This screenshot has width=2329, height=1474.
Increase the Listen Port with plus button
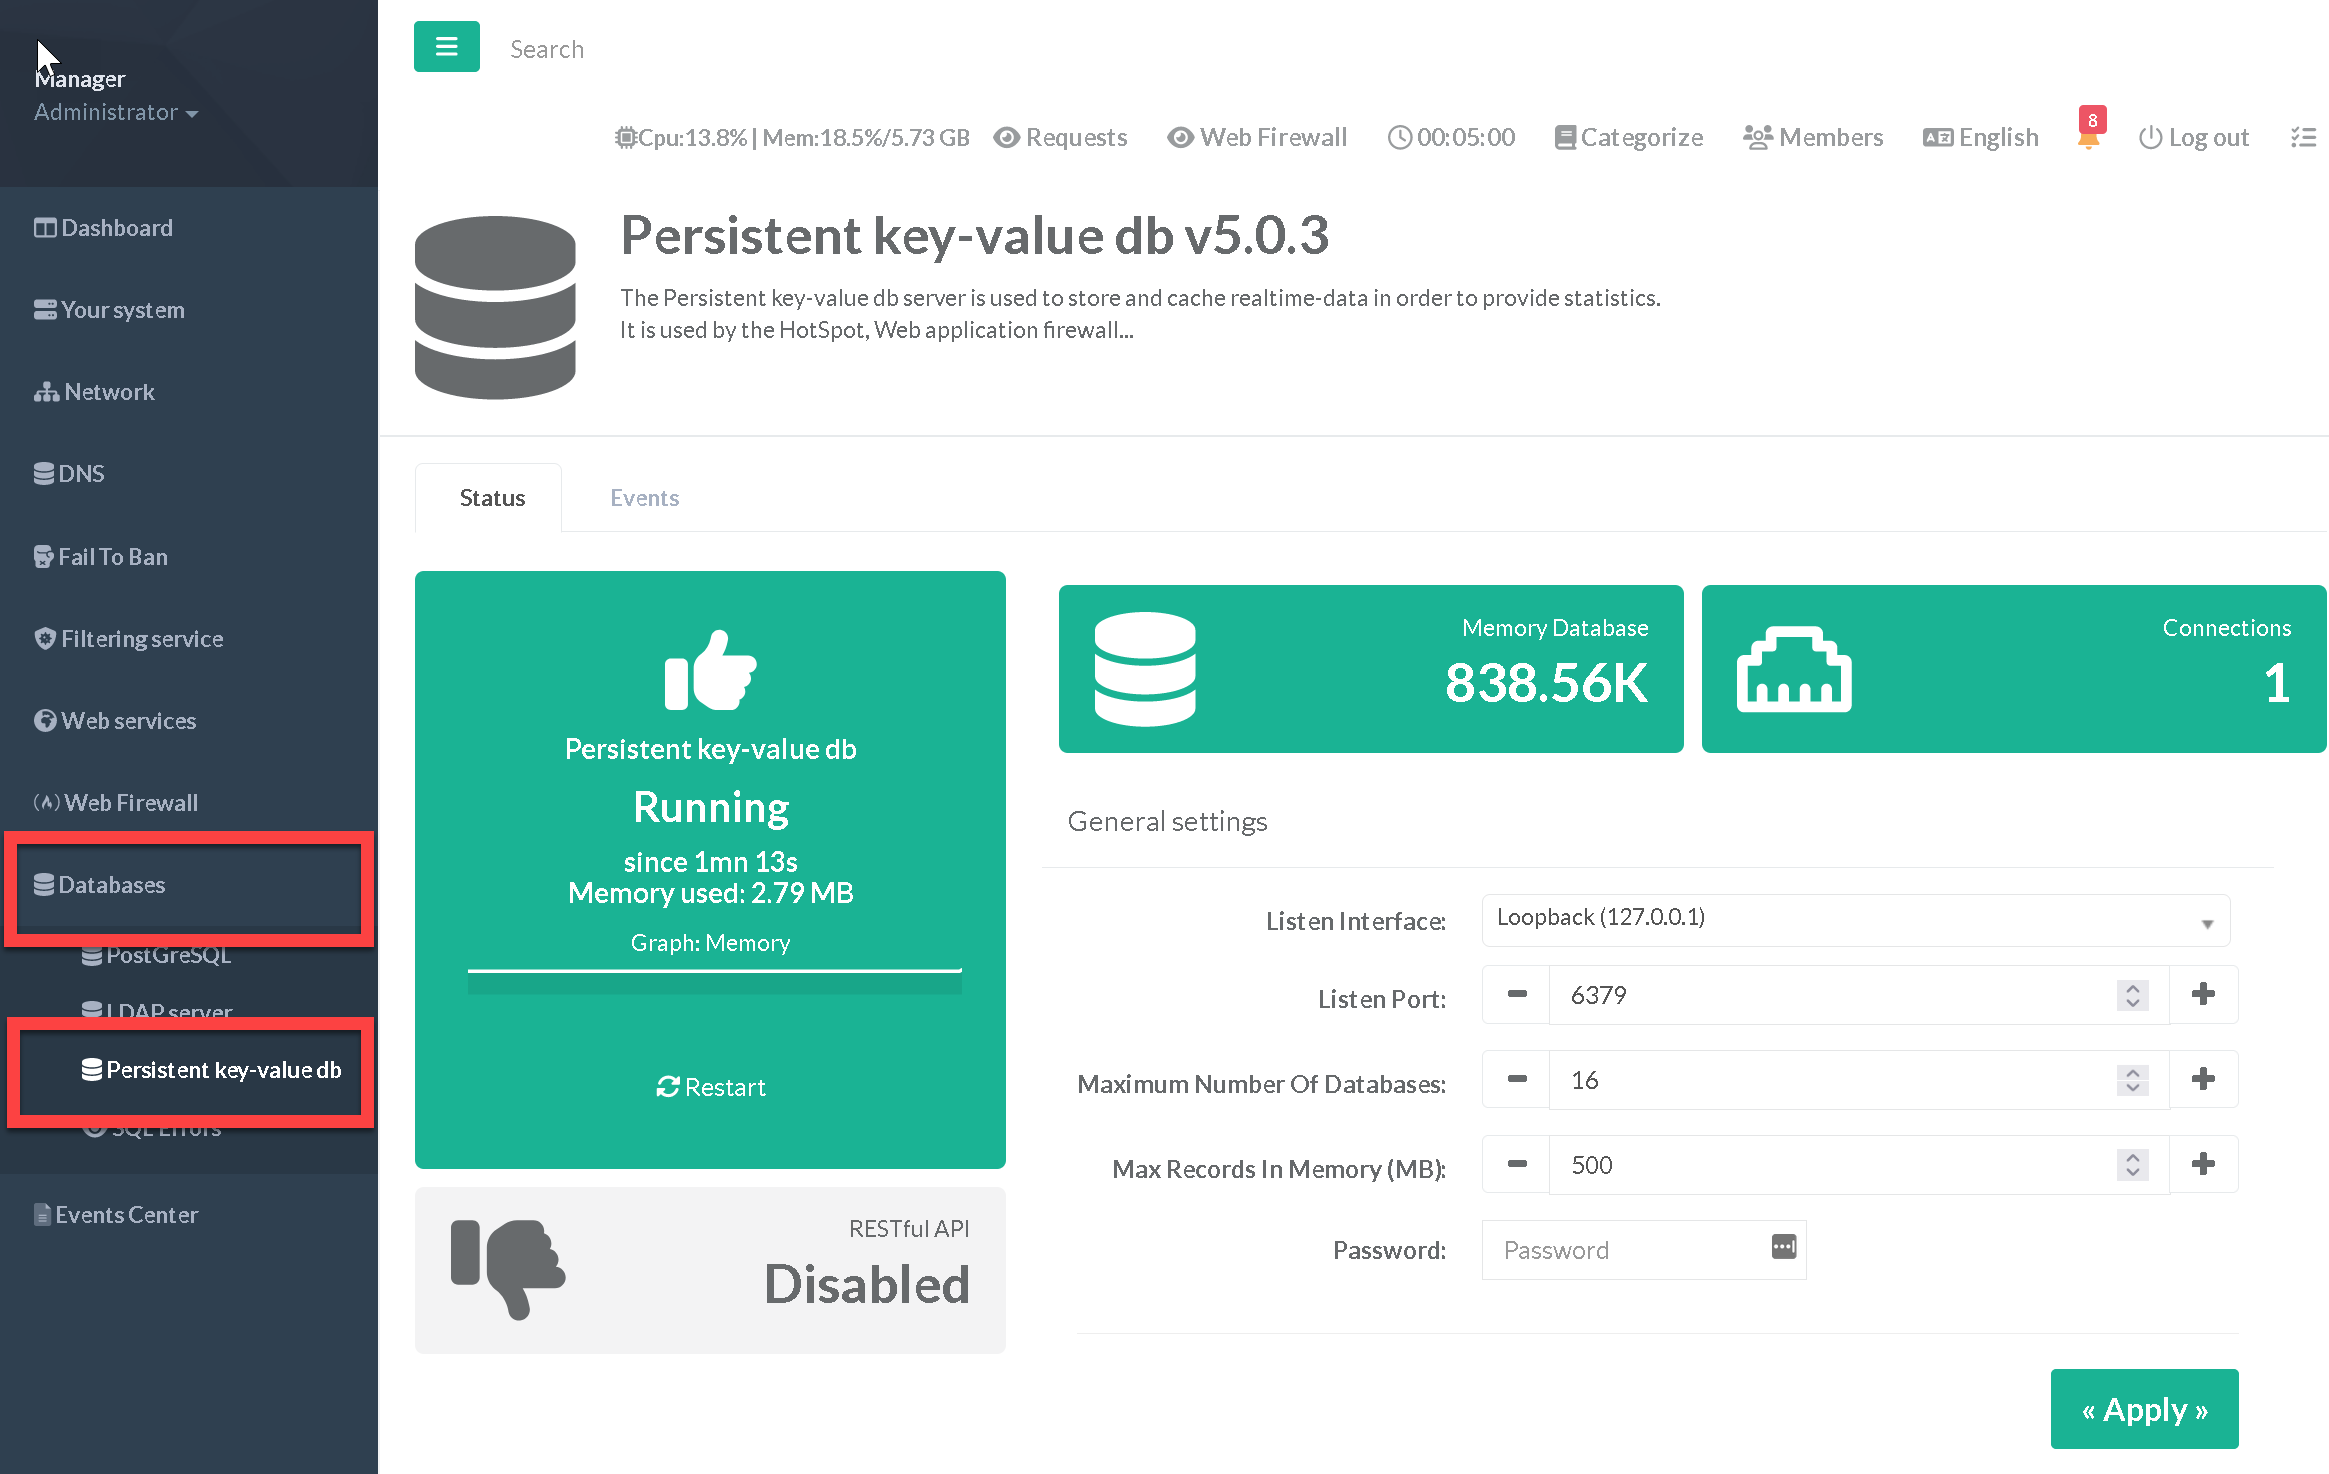click(2203, 994)
